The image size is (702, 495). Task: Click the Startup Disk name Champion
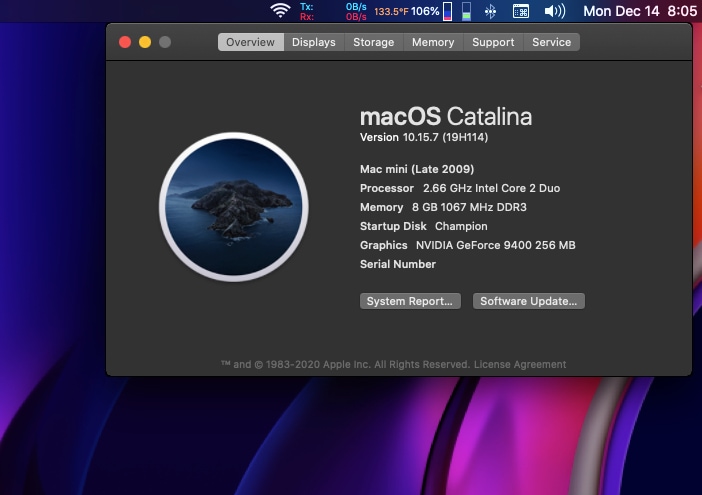[461, 226]
